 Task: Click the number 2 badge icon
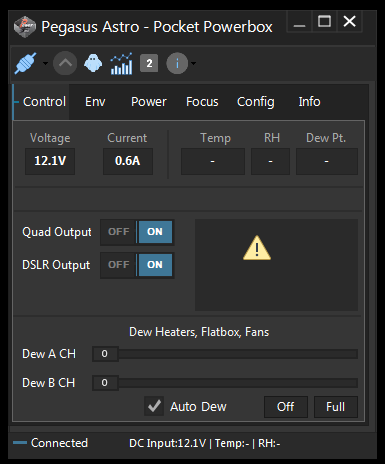(x=149, y=63)
